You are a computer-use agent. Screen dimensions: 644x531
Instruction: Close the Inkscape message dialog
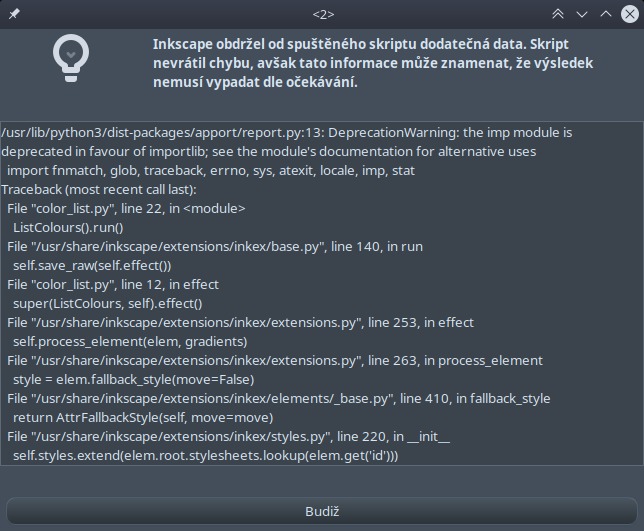(630, 14)
